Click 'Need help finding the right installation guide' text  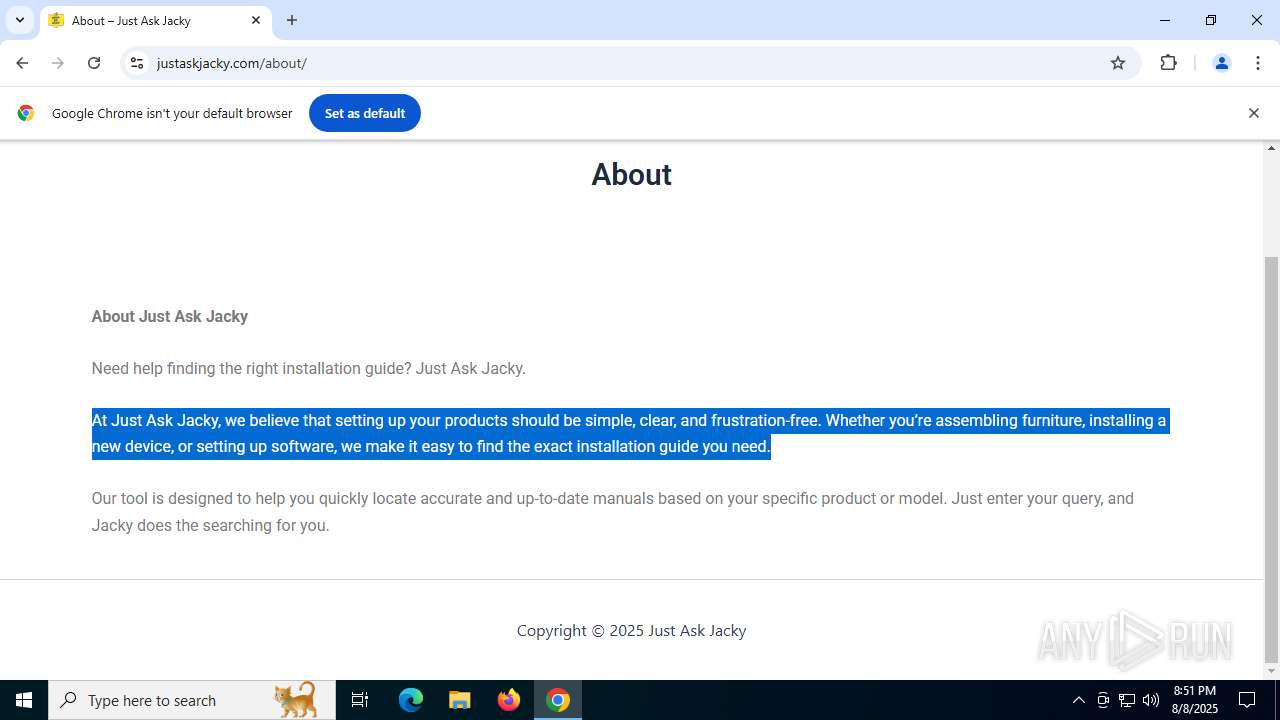tap(309, 368)
